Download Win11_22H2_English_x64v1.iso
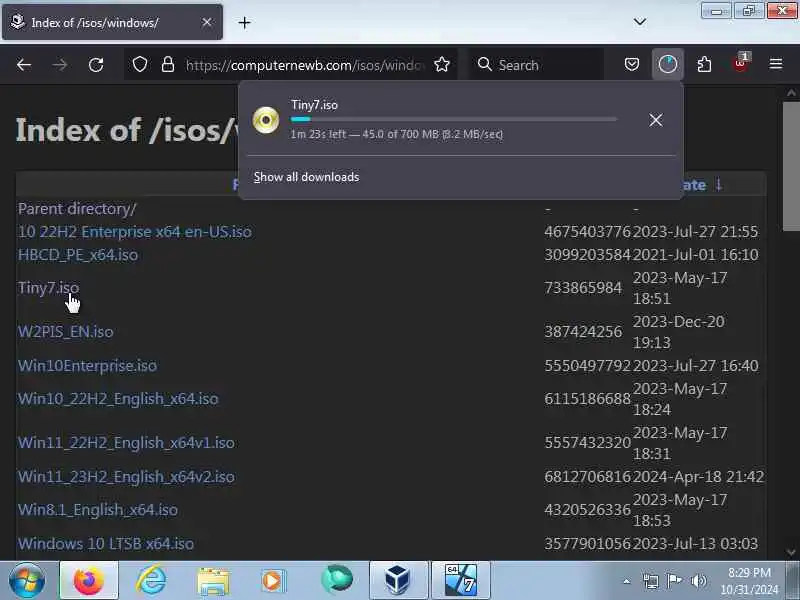 127,442
